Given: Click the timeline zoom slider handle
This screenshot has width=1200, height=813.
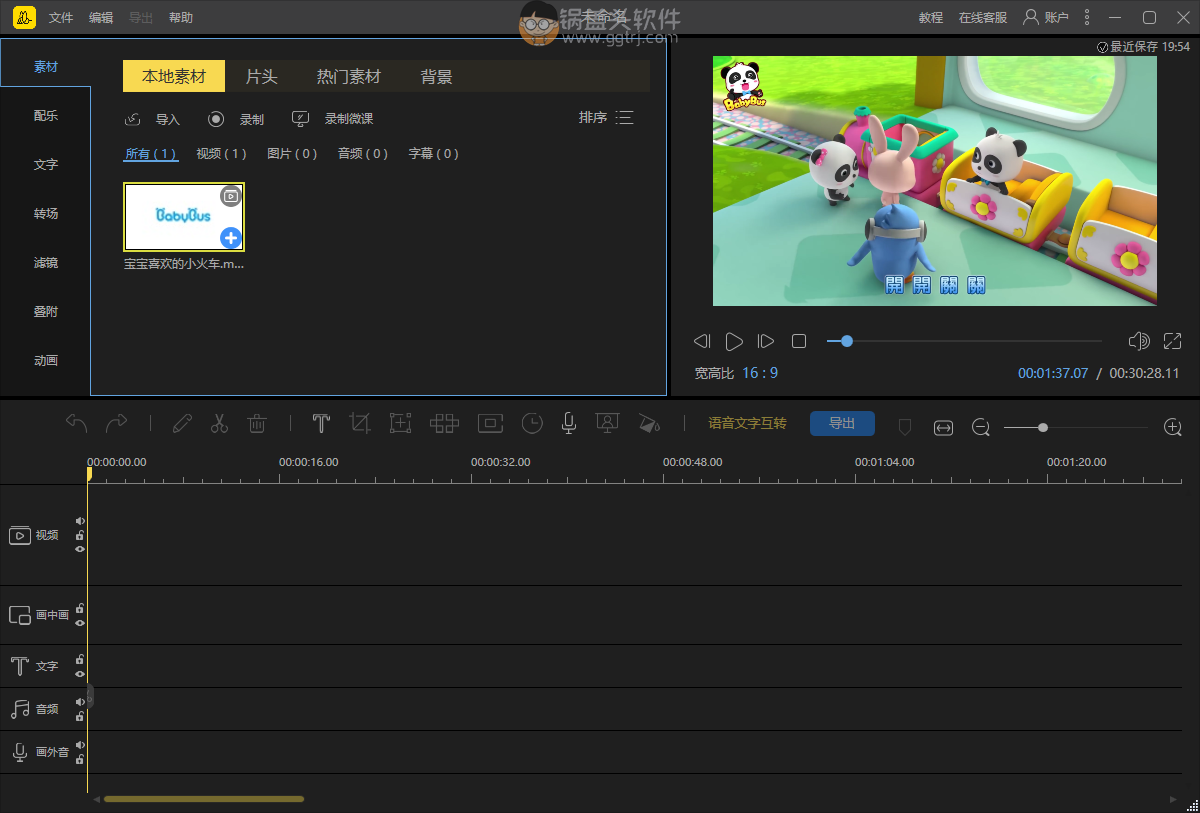Looking at the screenshot, I should pyautogui.click(x=1043, y=427).
